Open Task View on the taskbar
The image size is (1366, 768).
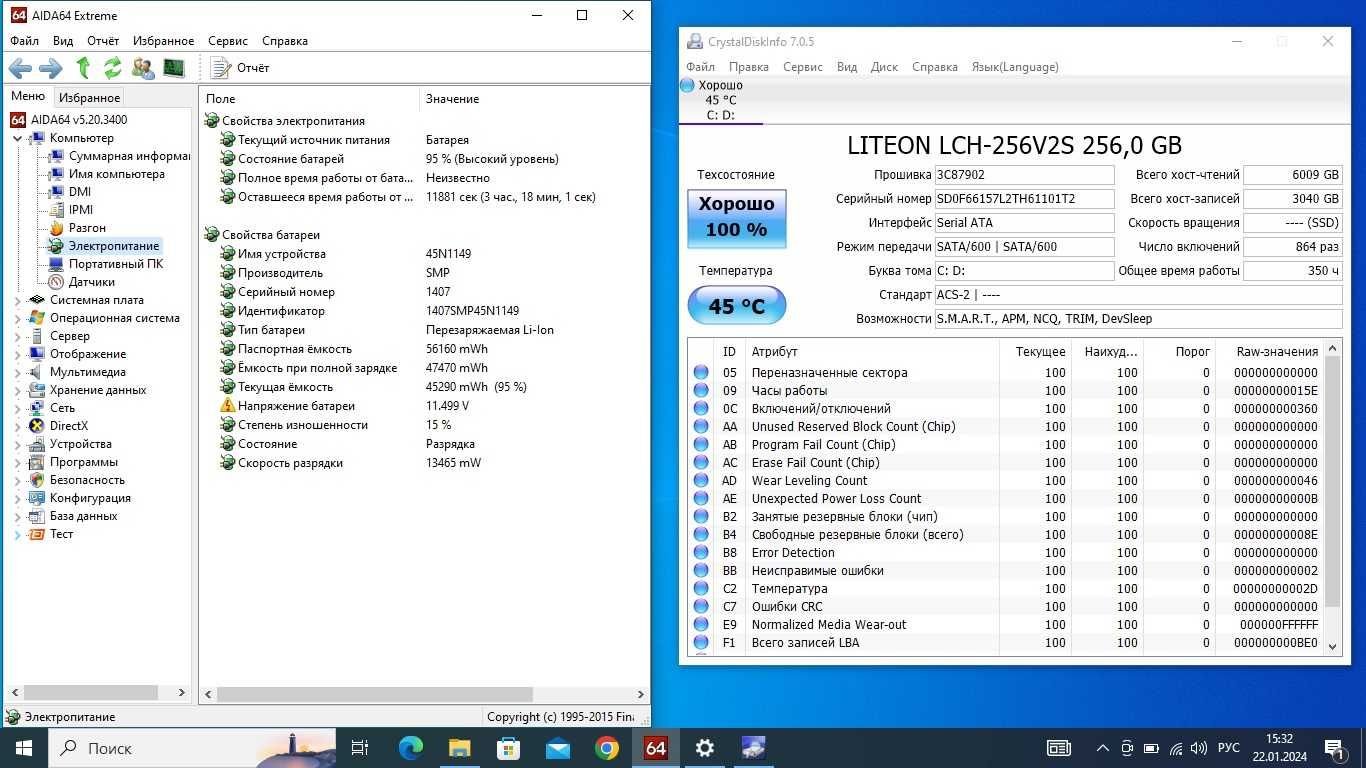point(360,748)
